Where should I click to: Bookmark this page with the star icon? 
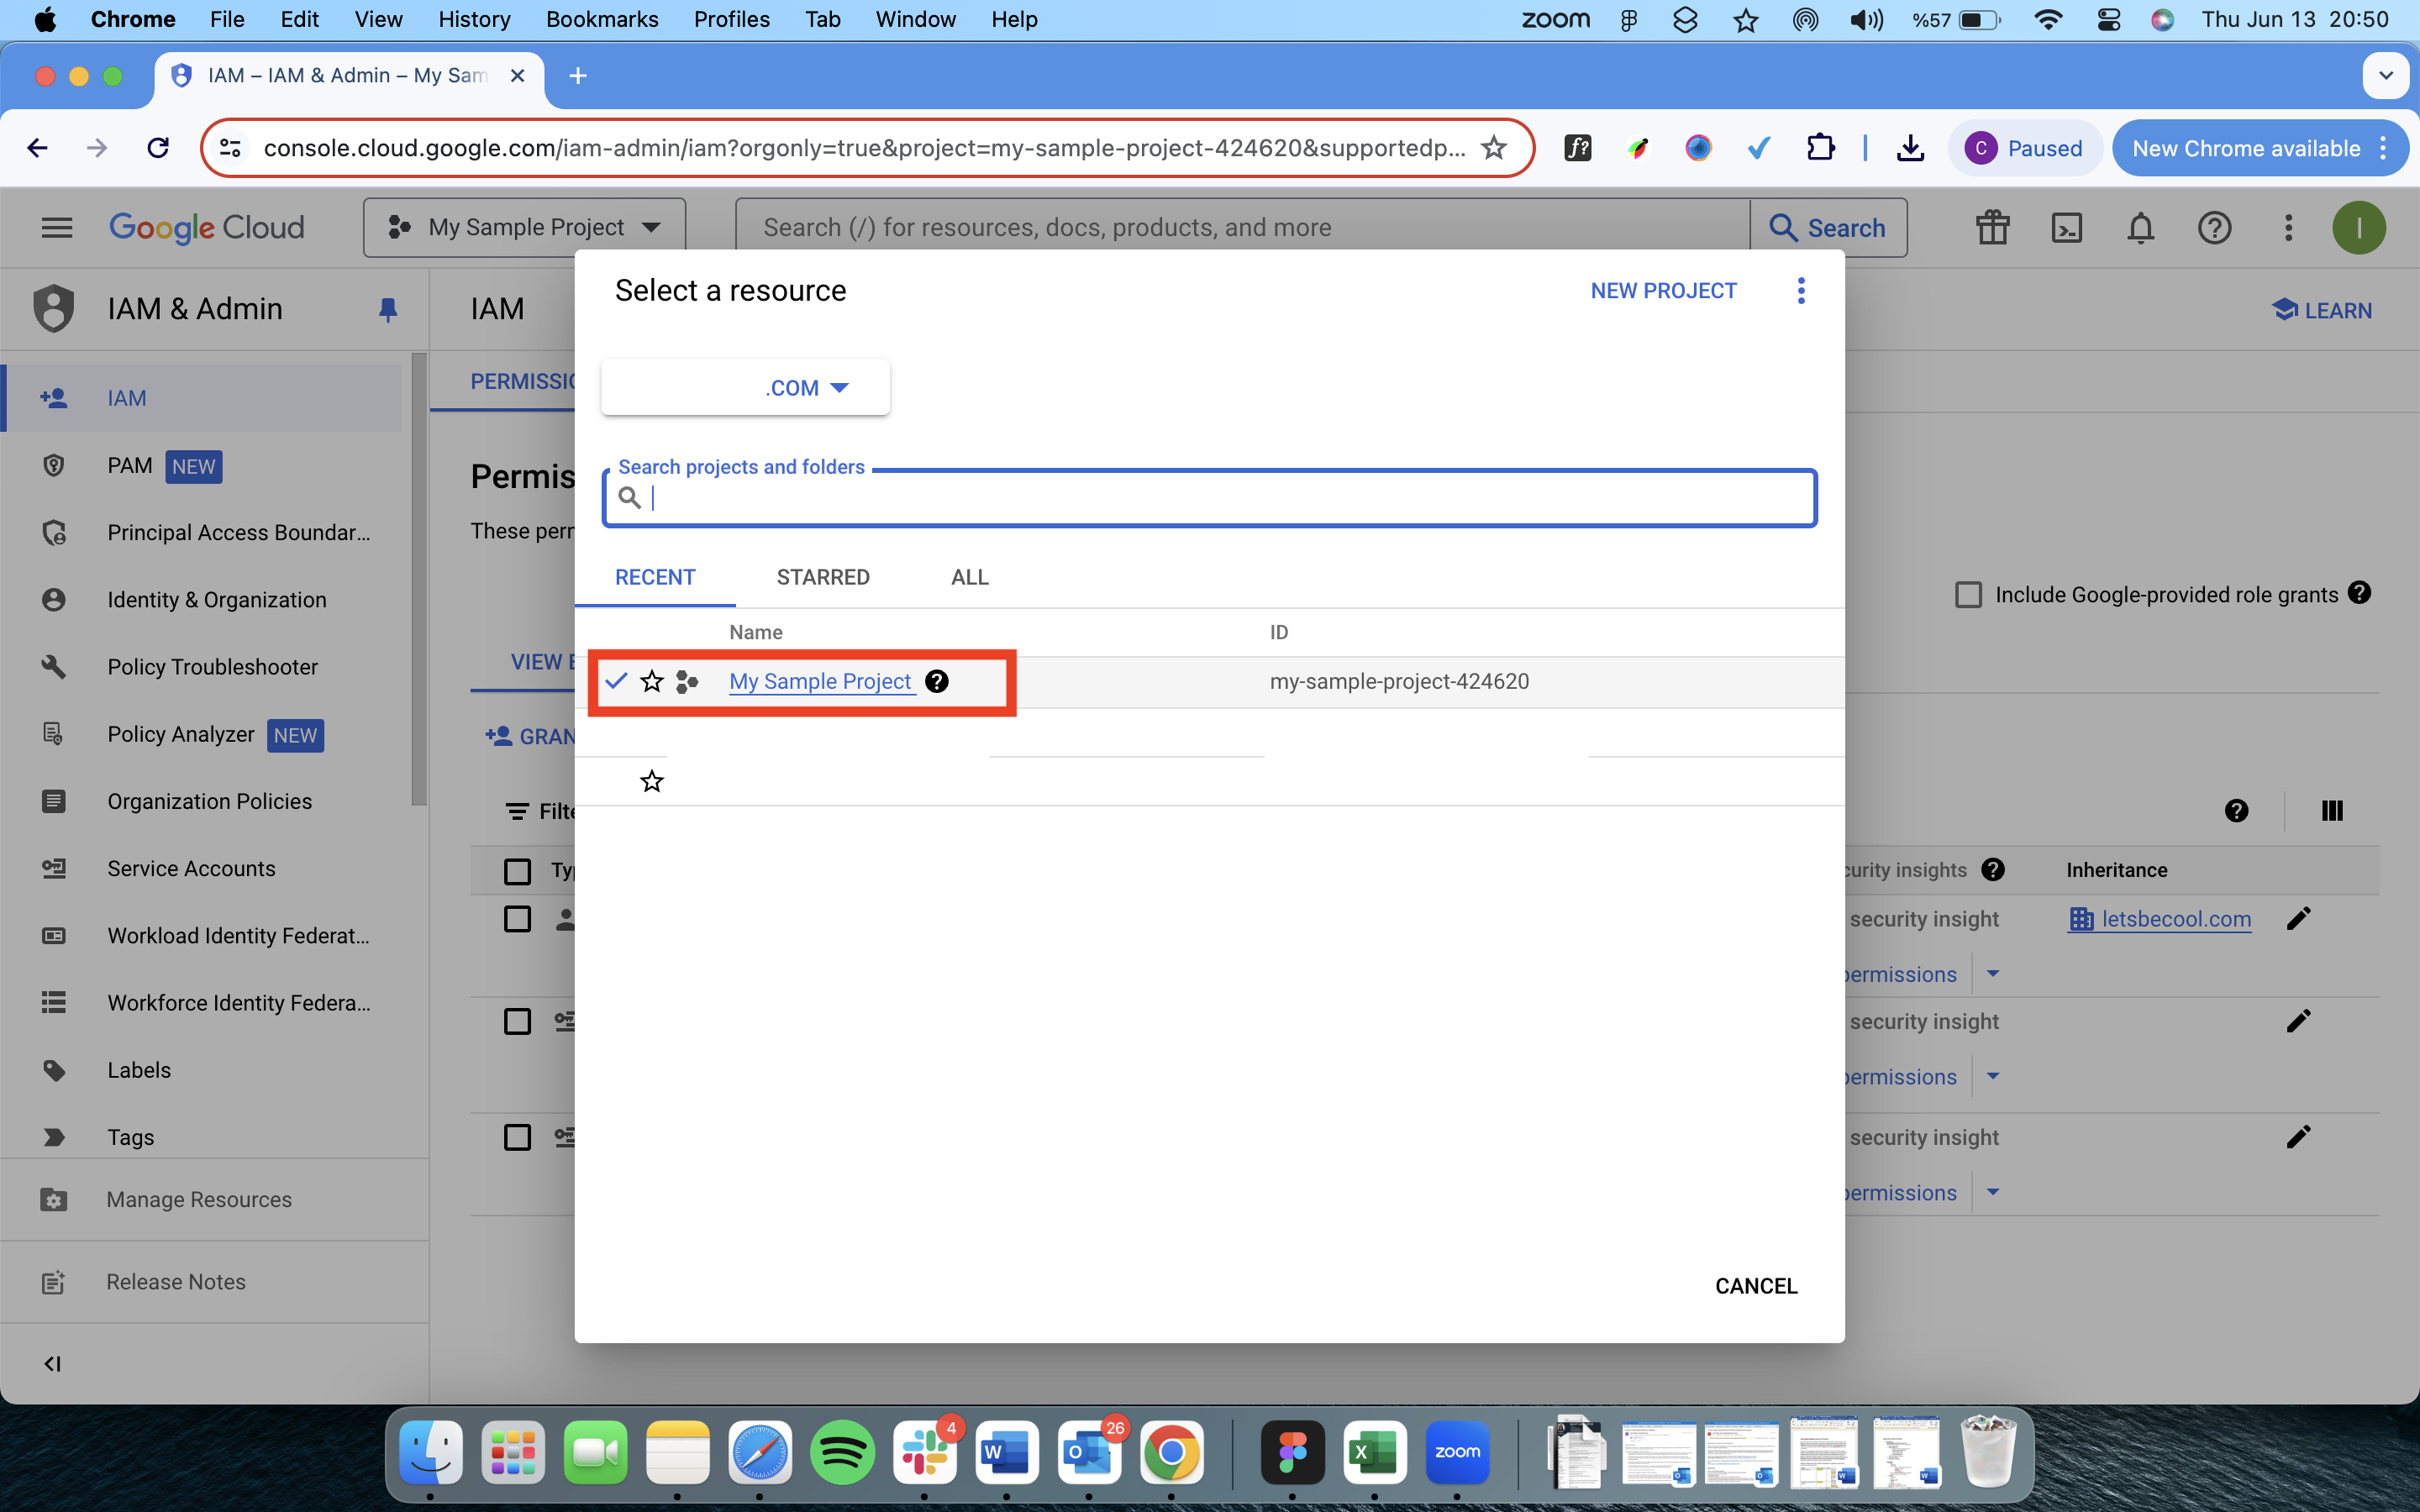(x=1493, y=148)
